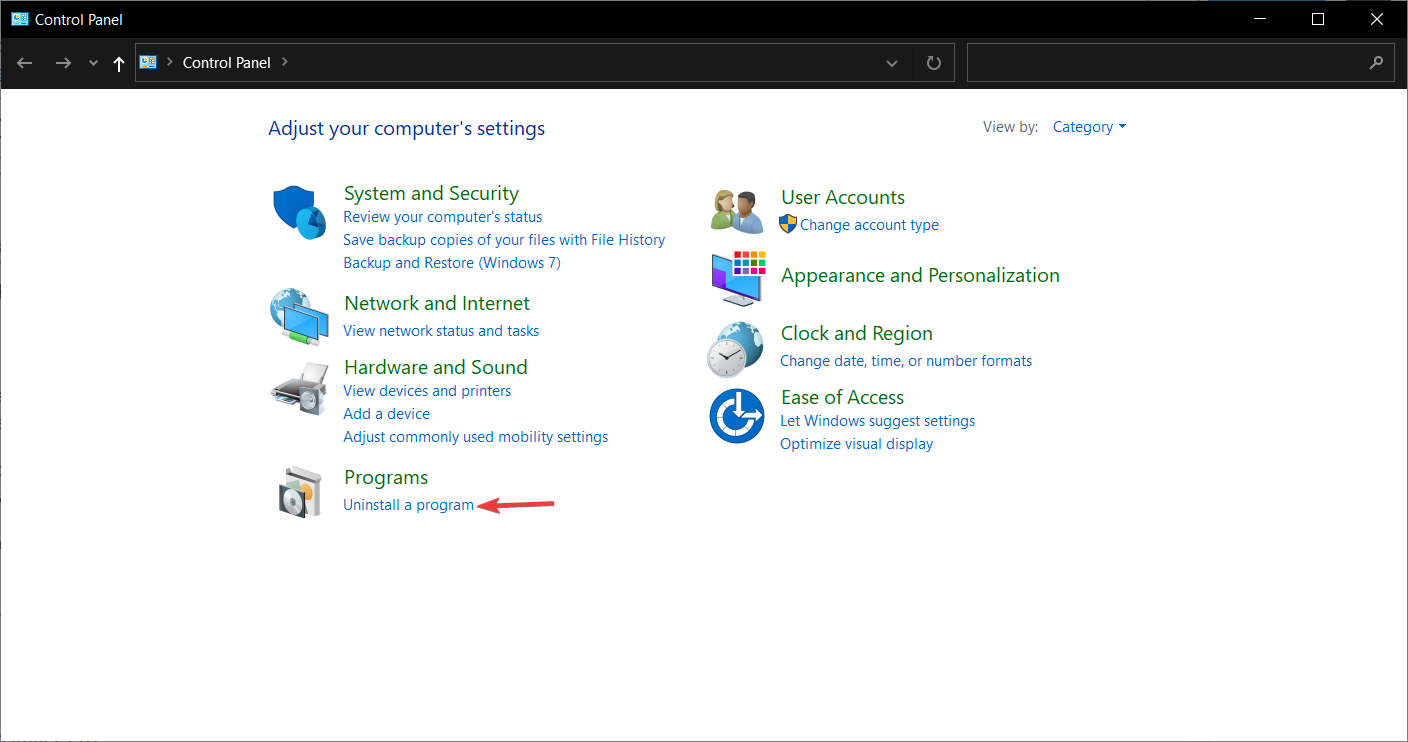Click the Back arrow in navigation bar
The width and height of the screenshot is (1408, 742).
click(x=25, y=63)
